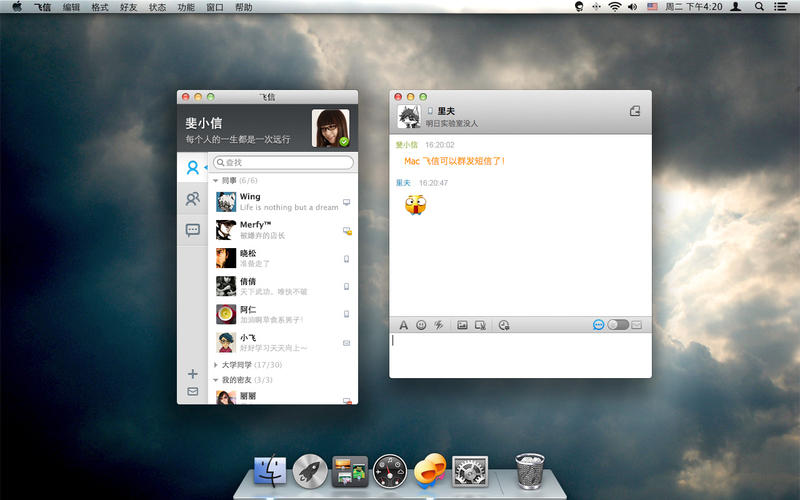
Task: Click the nudge lightning icon
Action: [x=438, y=325]
